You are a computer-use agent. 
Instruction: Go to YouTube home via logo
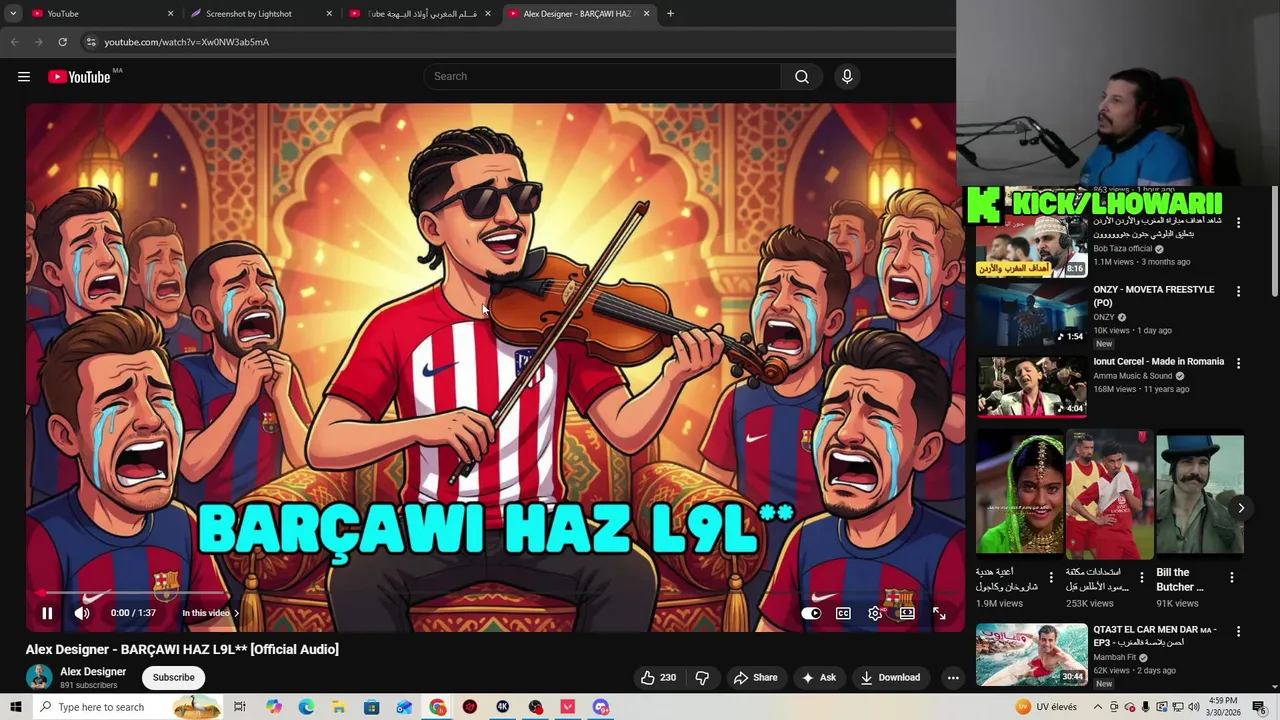79,77
